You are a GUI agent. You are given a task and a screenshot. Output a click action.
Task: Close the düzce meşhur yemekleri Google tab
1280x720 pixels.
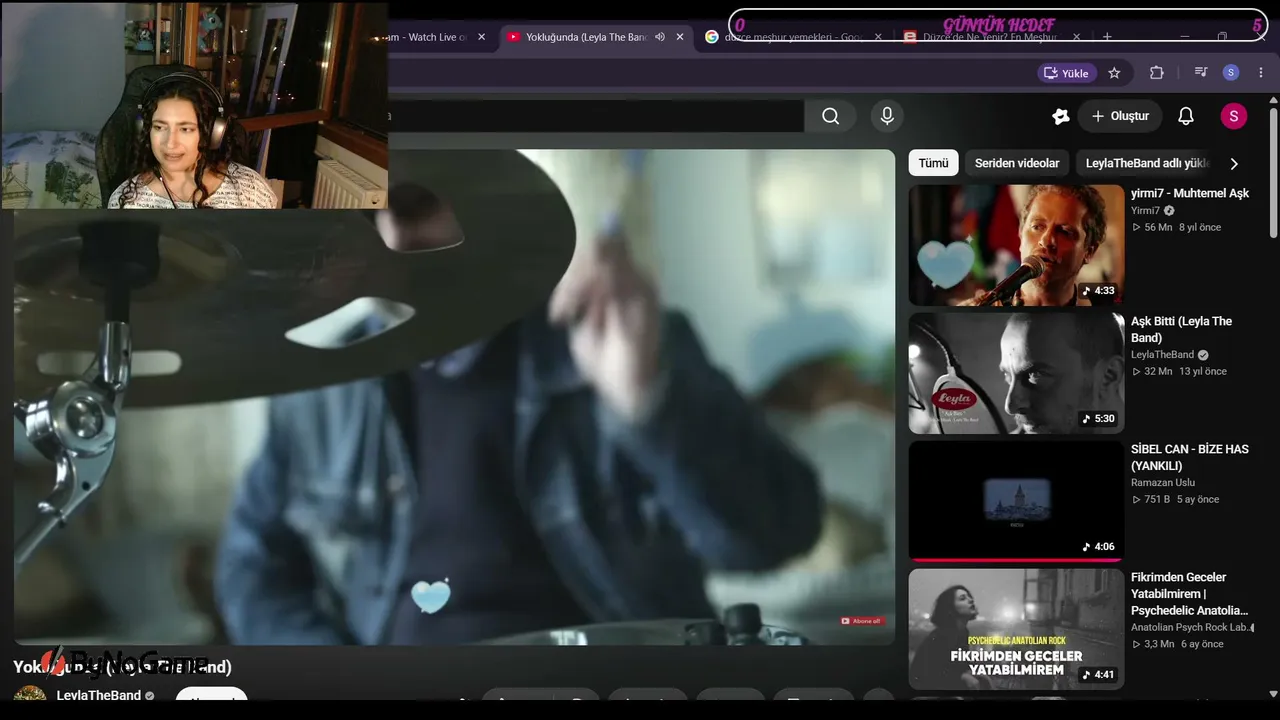(878, 37)
